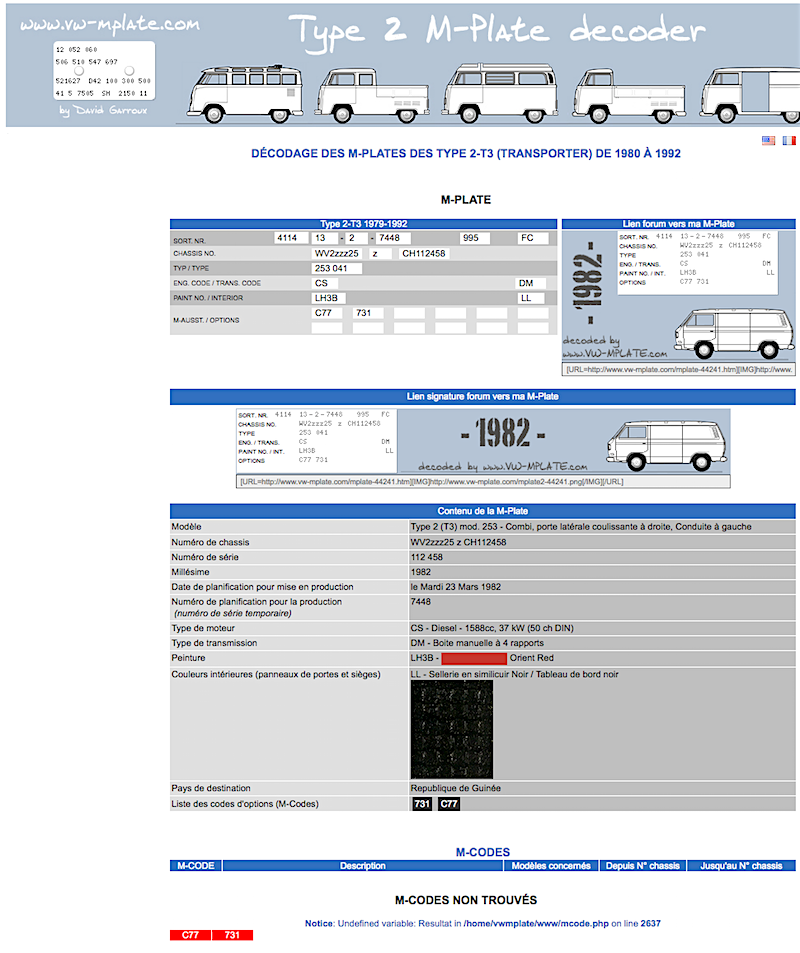Click the SORT NR field containing 995

[475, 238]
